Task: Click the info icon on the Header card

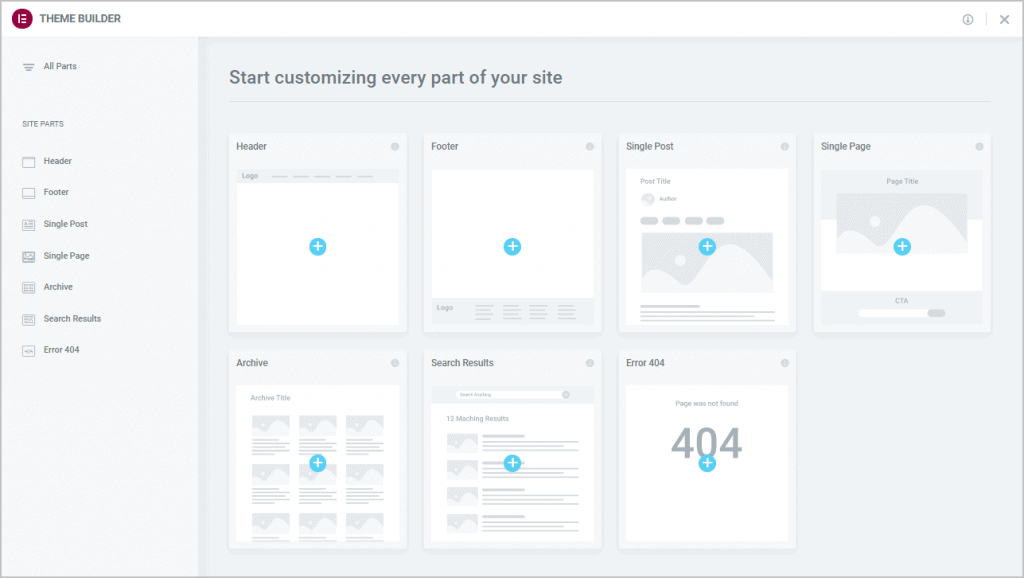Action: pos(396,146)
